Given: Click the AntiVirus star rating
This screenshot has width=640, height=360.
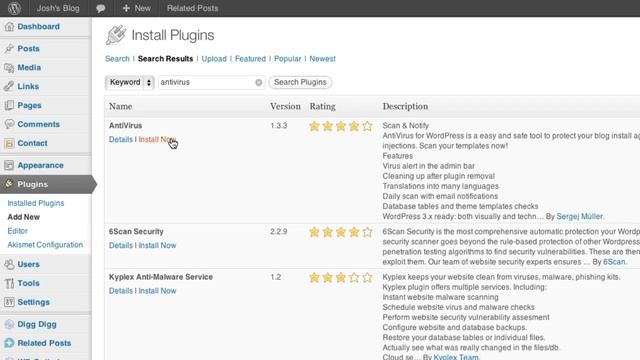Looking at the screenshot, I should tap(341, 126).
